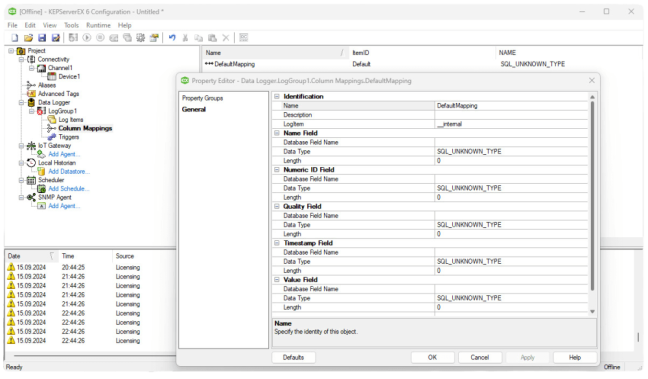Collapse the Connectivity tree node
648x379 pixels.
point(21,60)
